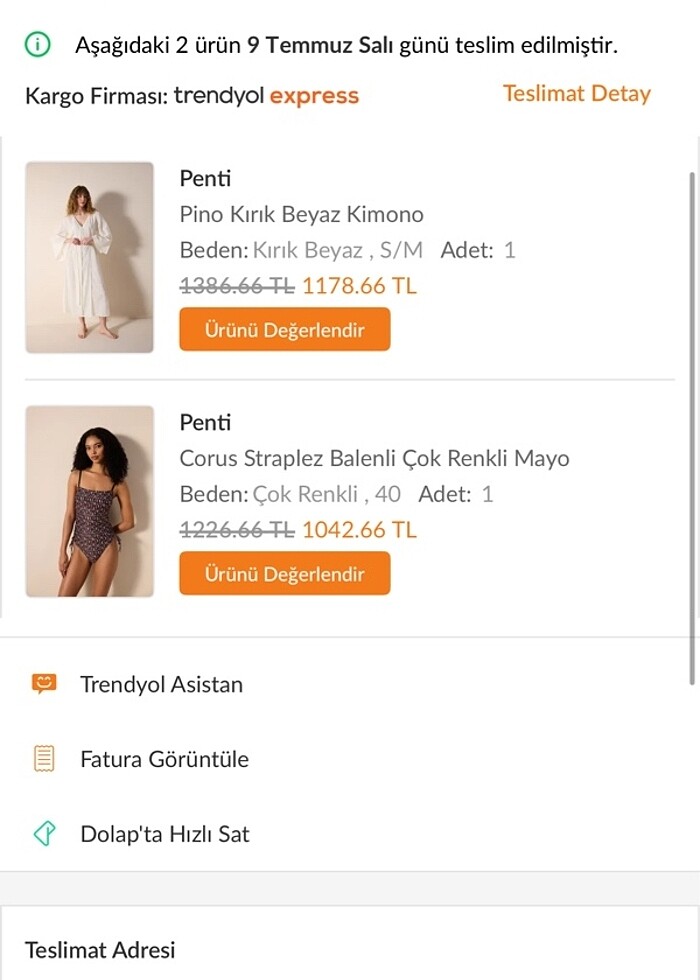Click the Trendyol Asistan label
Image resolution: width=700 pixels, height=980 pixels.
pos(161,685)
